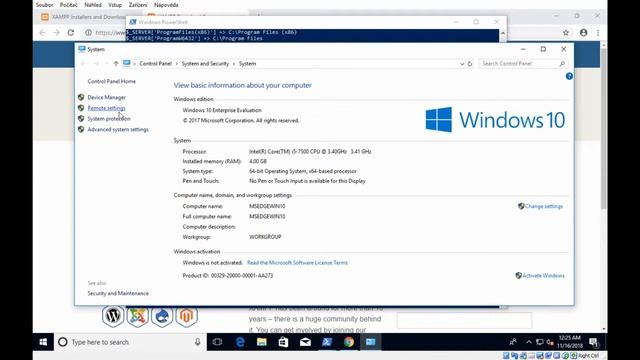Open the Action Center notifications icon

594,342
